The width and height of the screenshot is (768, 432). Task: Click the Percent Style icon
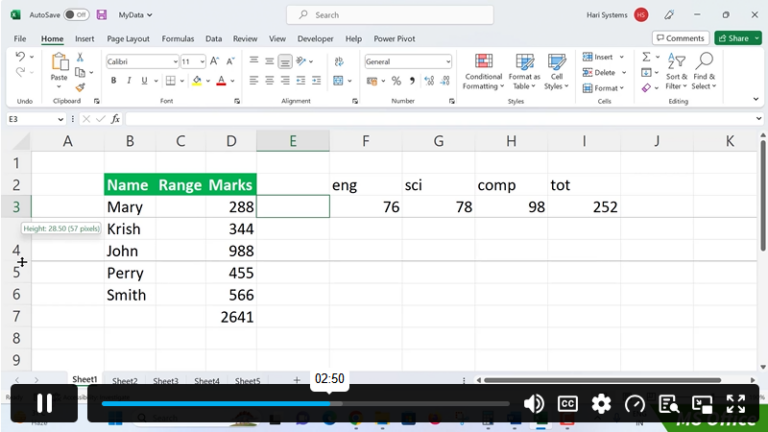tap(396, 81)
